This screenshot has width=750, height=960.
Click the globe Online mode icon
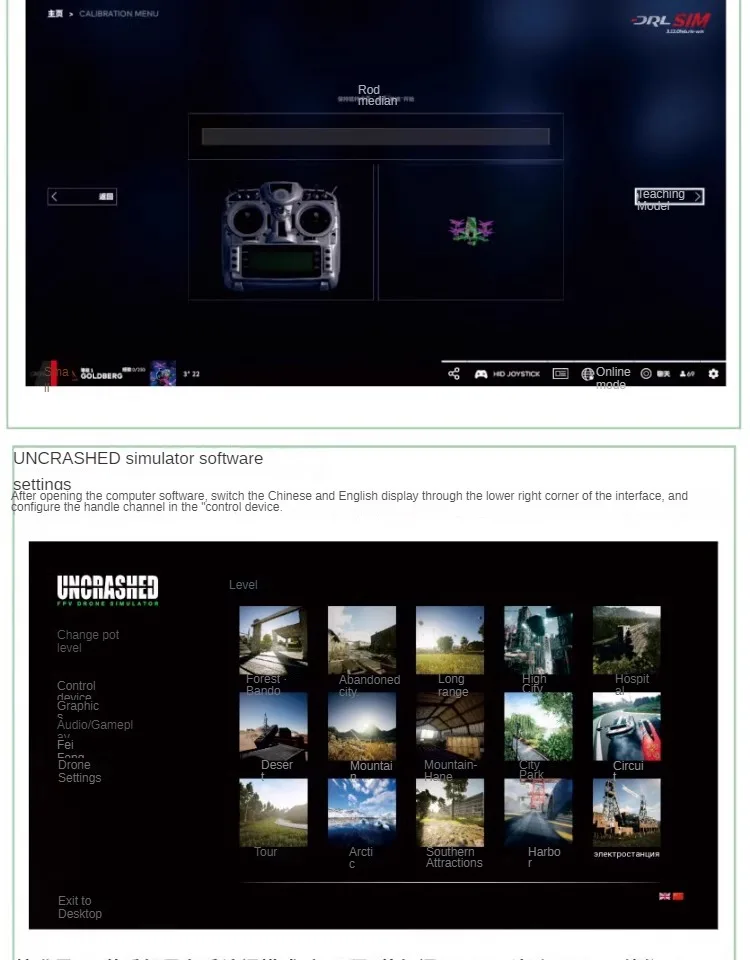coord(588,373)
